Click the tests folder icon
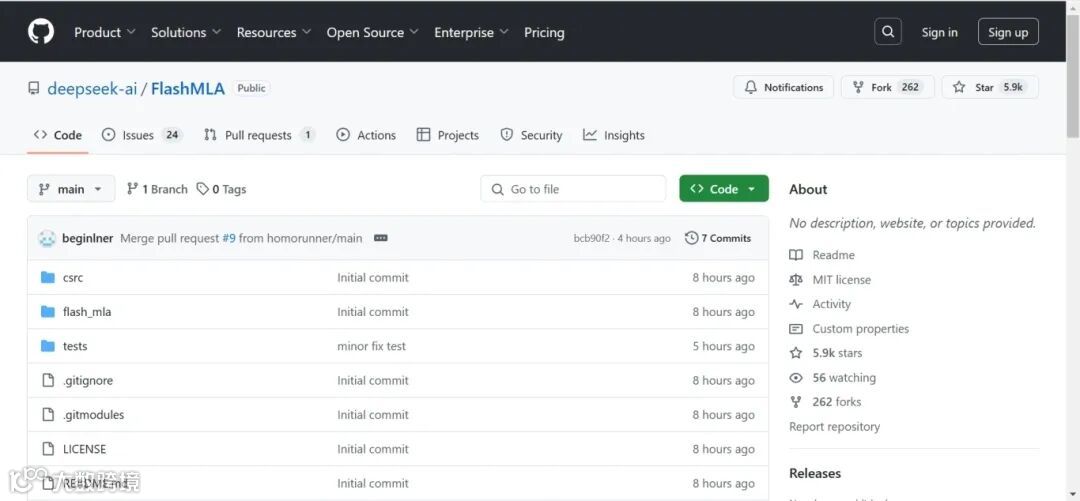This screenshot has height=501, width=1080. tap(48, 346)
